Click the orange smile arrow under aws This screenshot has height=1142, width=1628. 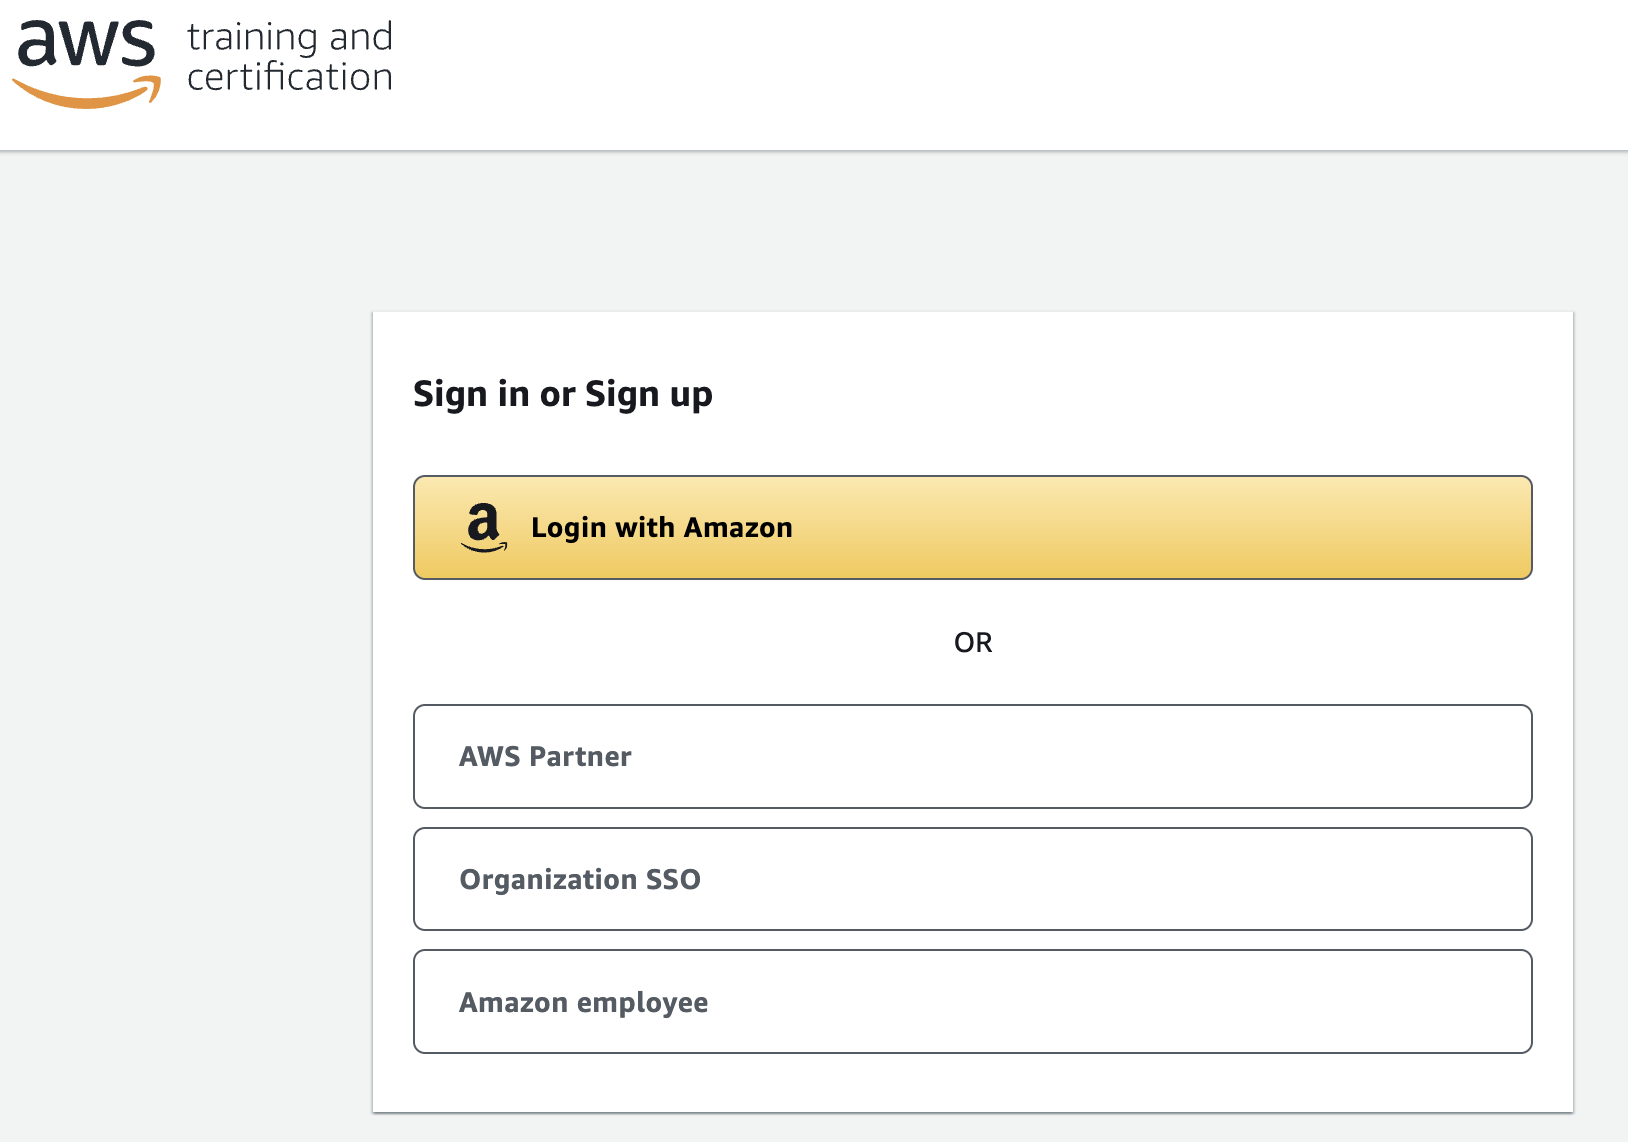coord(88,94)
